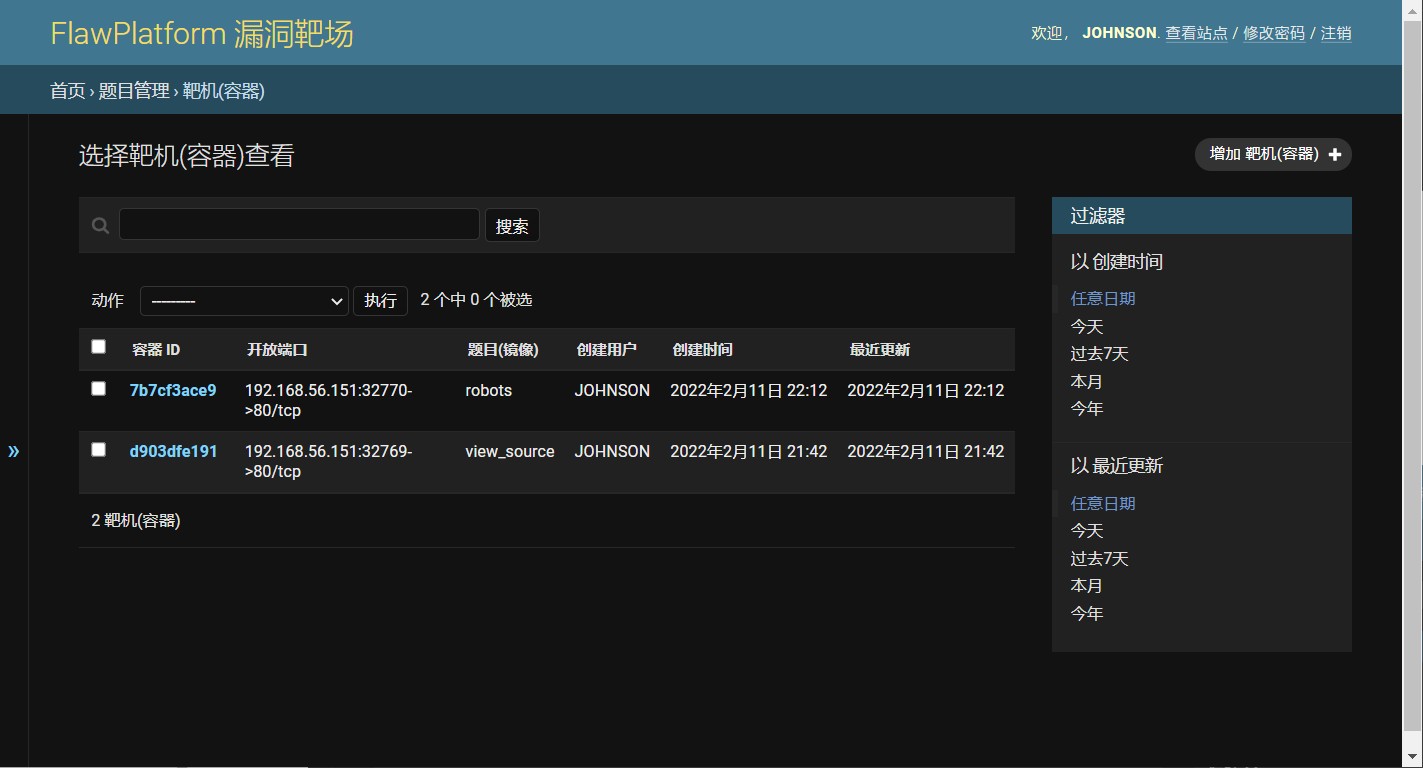Open container 7b7cf3ace9 link

(173, 390)
